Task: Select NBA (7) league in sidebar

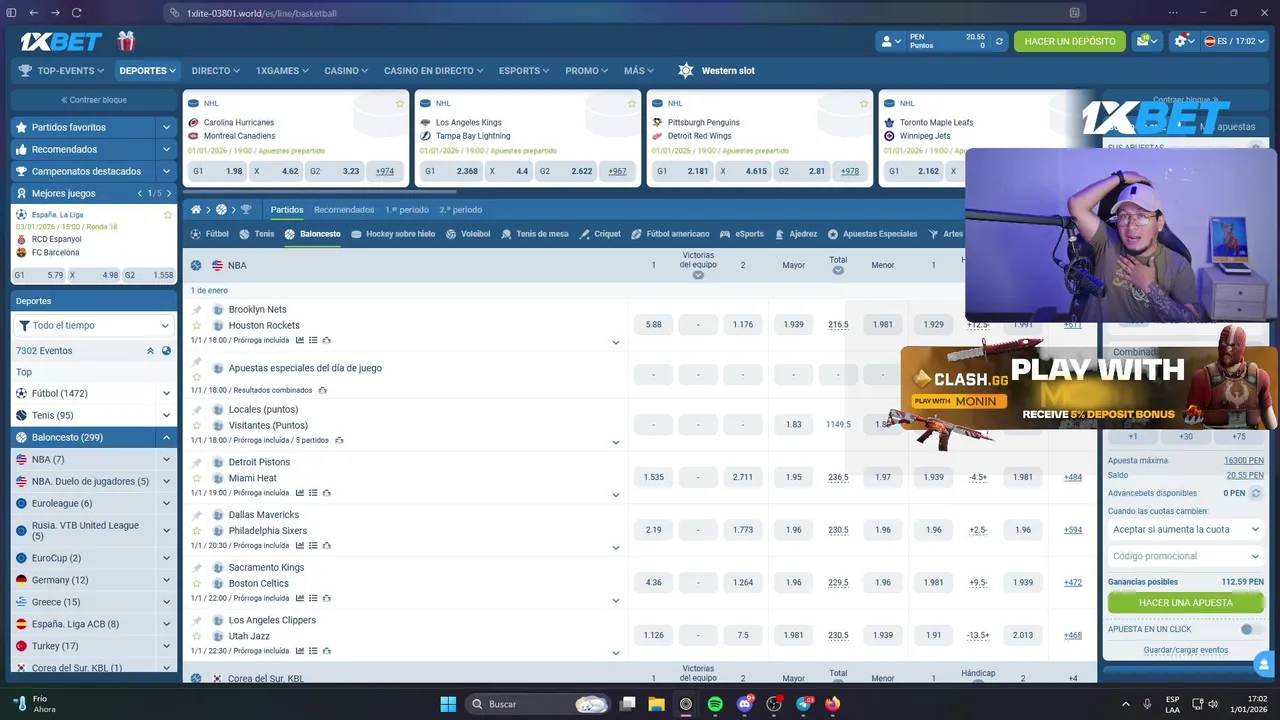Action: point(48,460)
